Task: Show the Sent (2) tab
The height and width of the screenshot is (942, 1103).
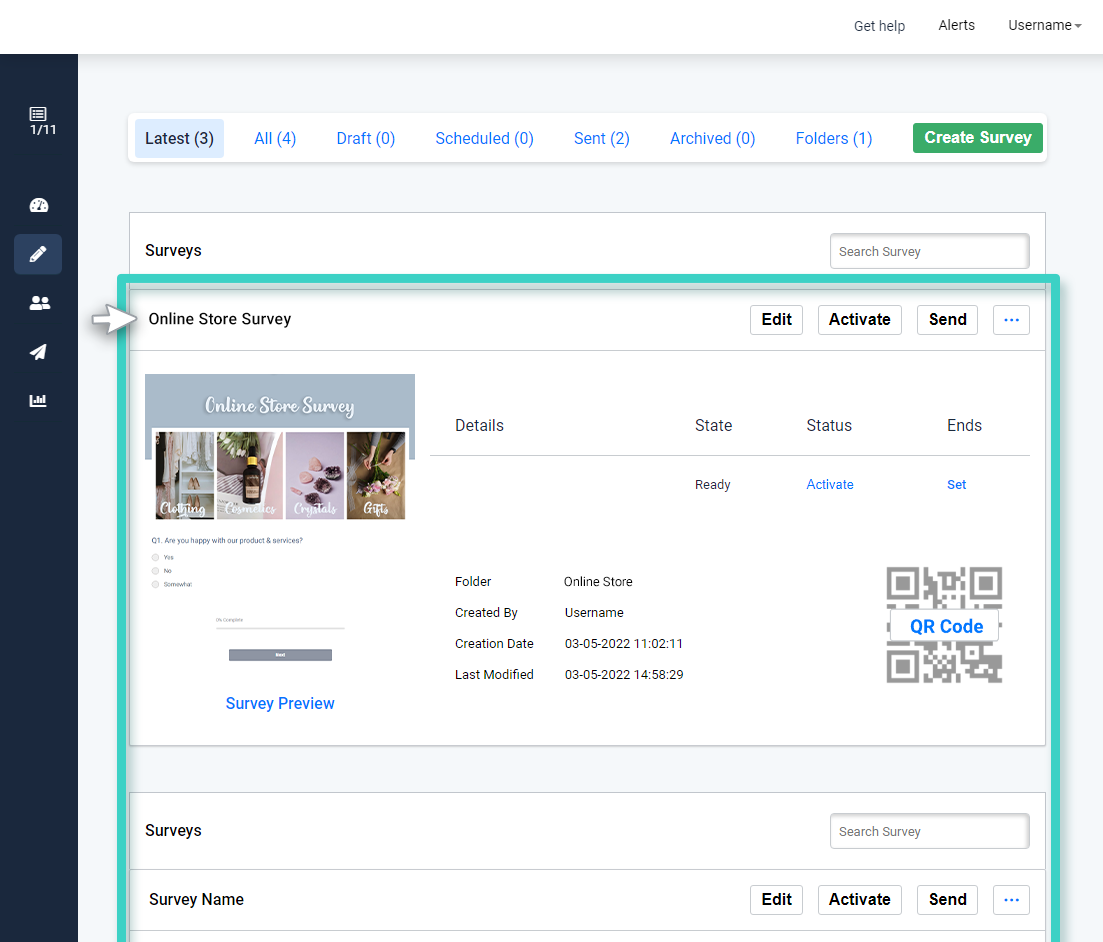Action: (x=601, y=139)
